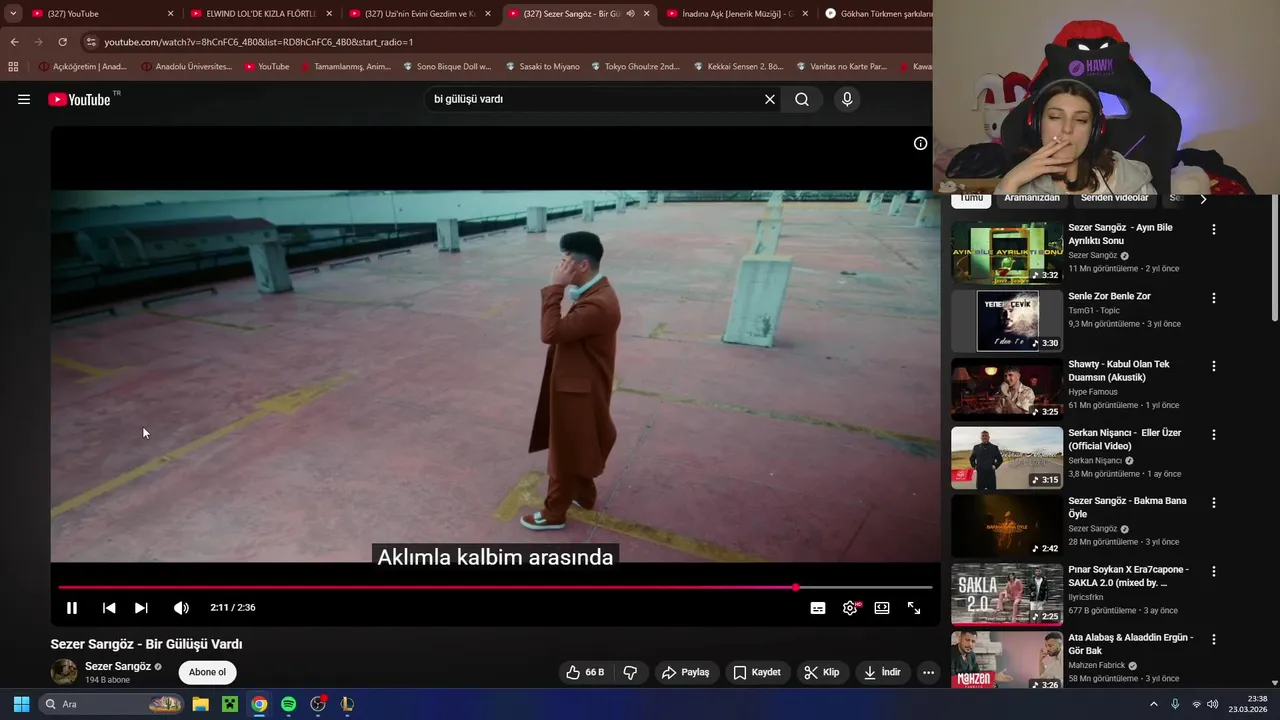This screenshot has height=720, width=1280.
Task: Click the search magnifier button
Action: 802,99
